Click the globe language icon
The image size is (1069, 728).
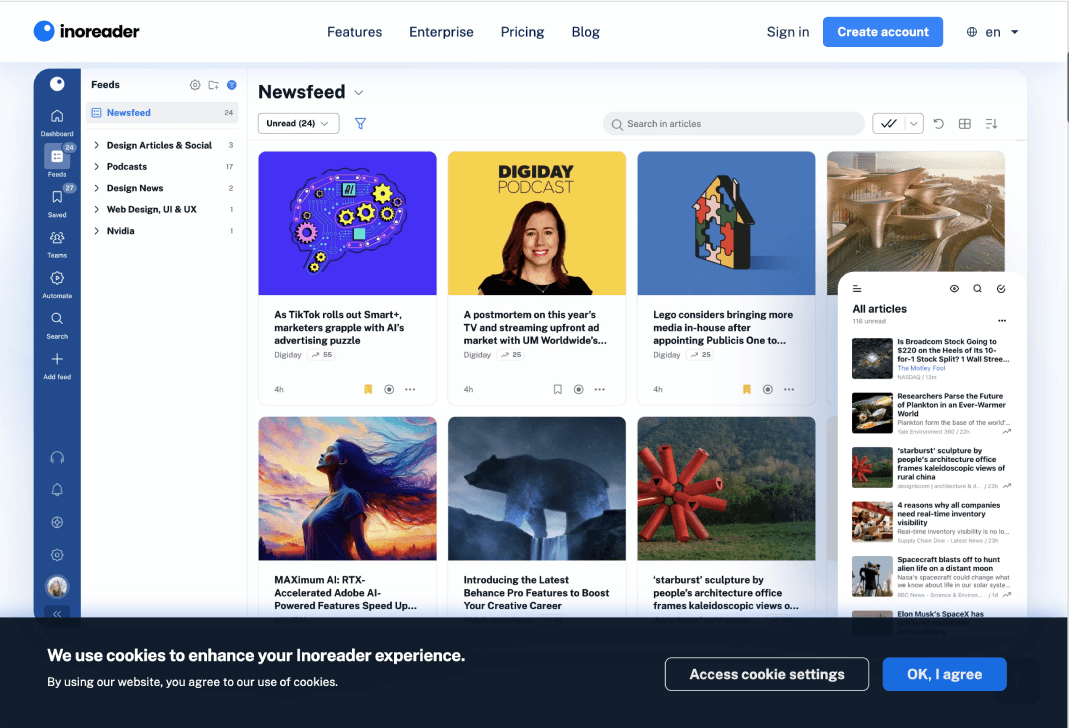(972, 32)
